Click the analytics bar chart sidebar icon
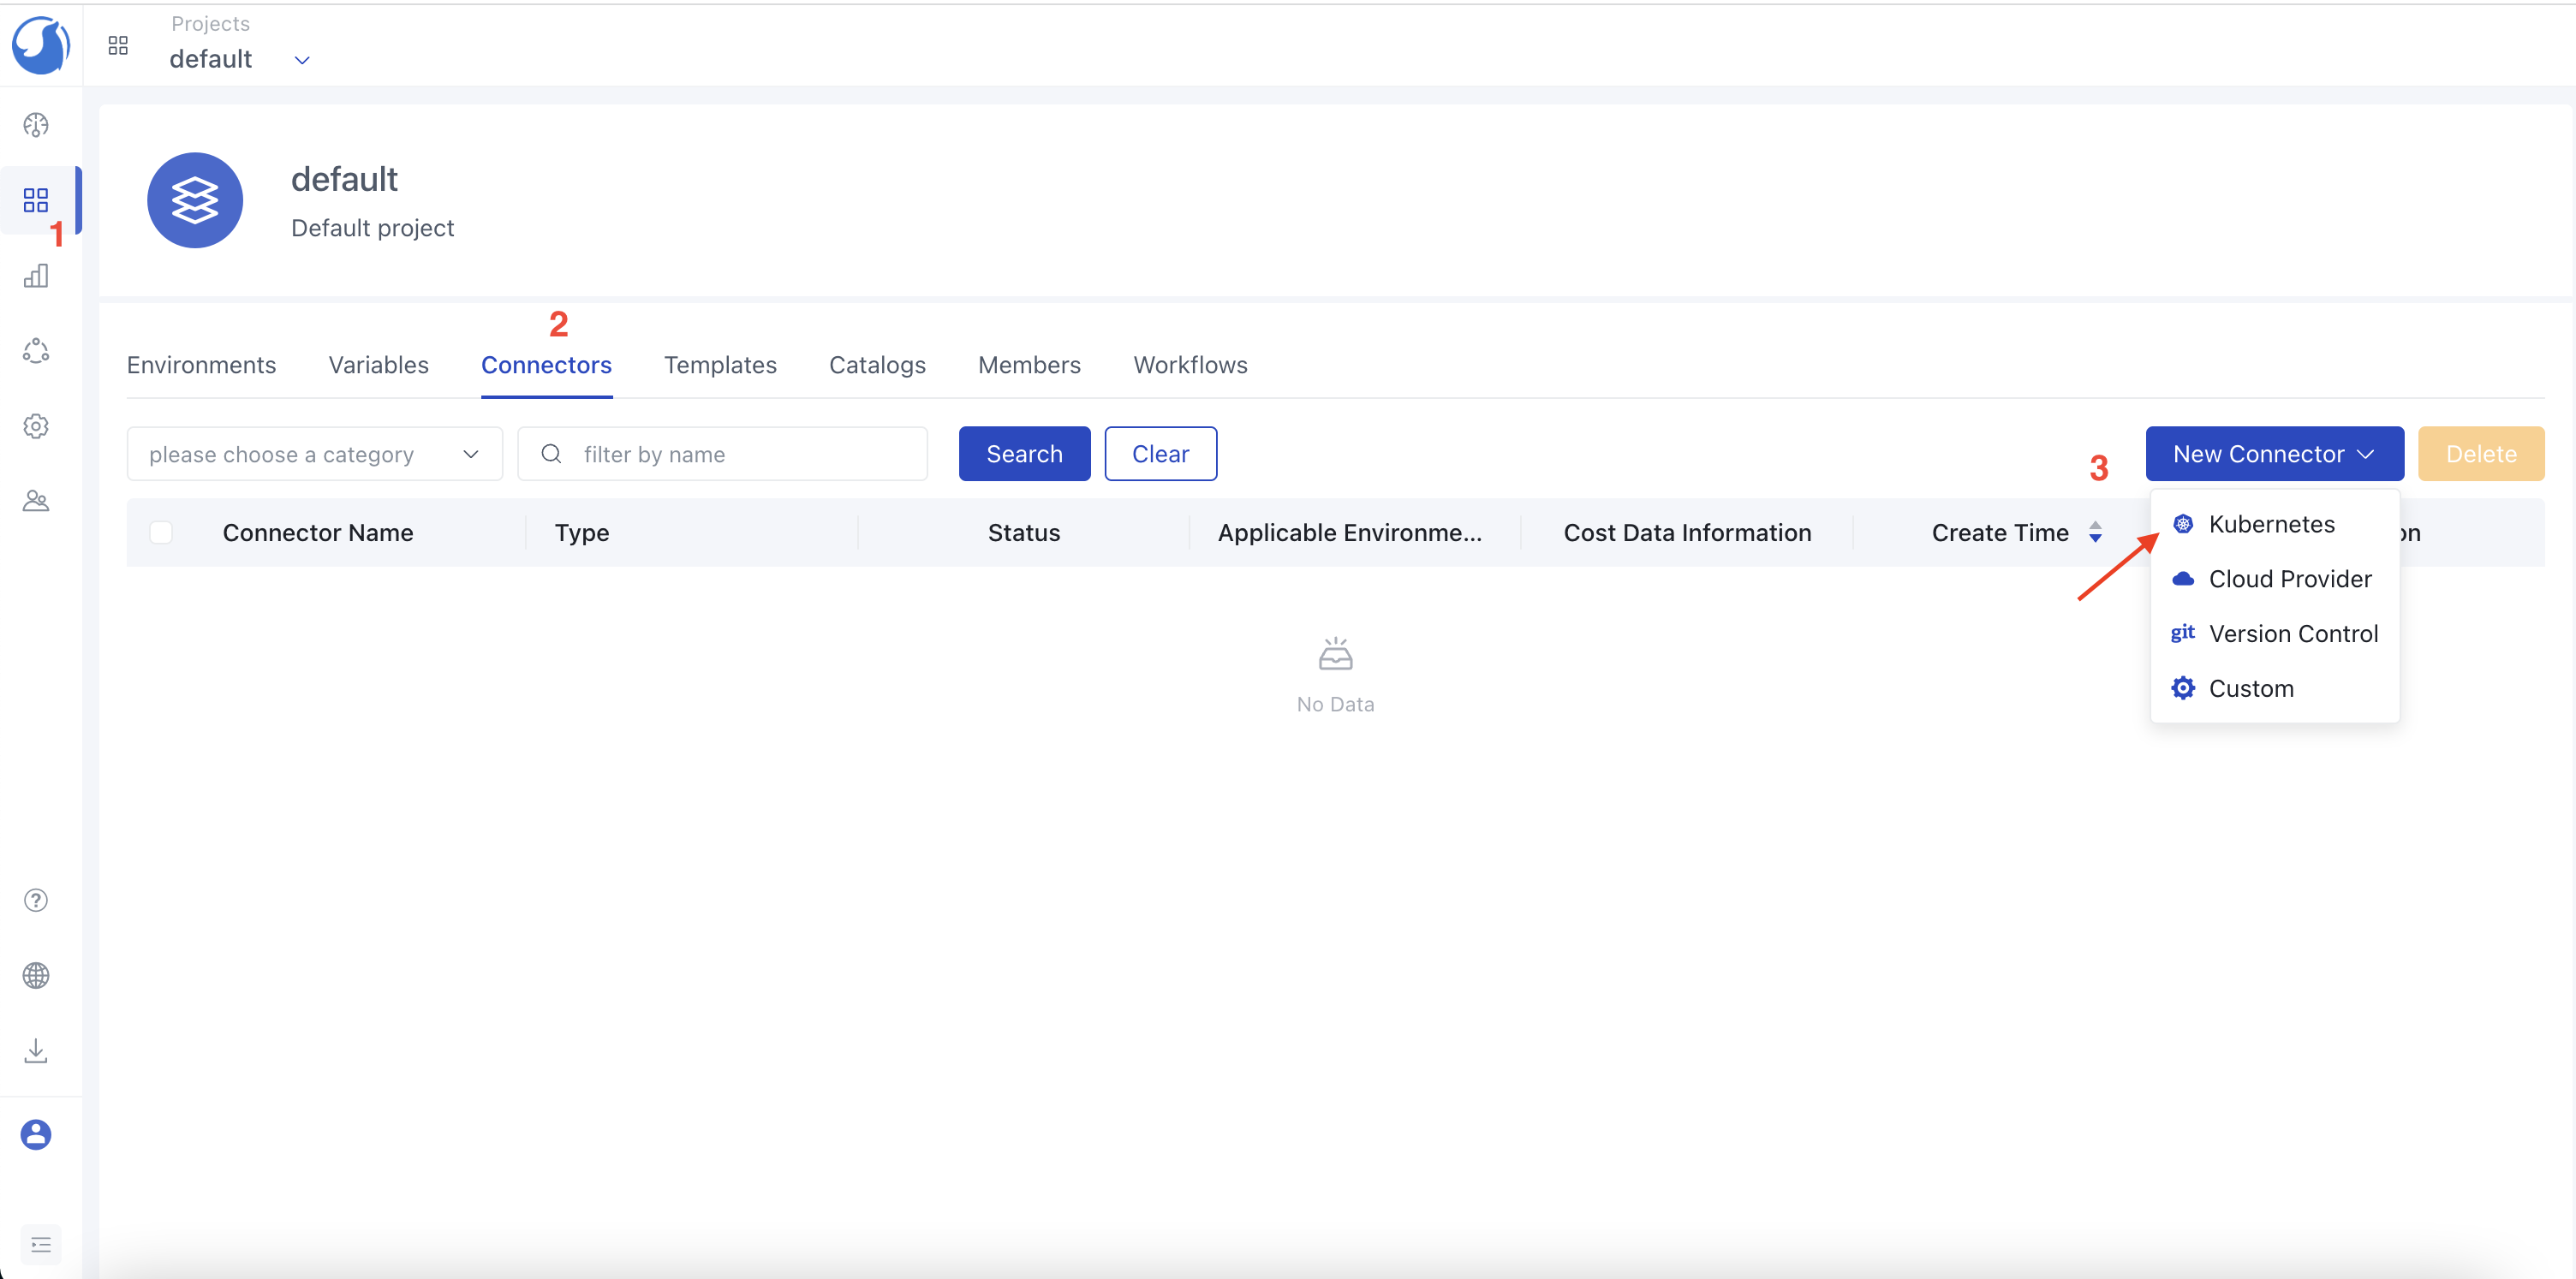This screenshot has height=1279, width=2576. click(x=36, y=276)
